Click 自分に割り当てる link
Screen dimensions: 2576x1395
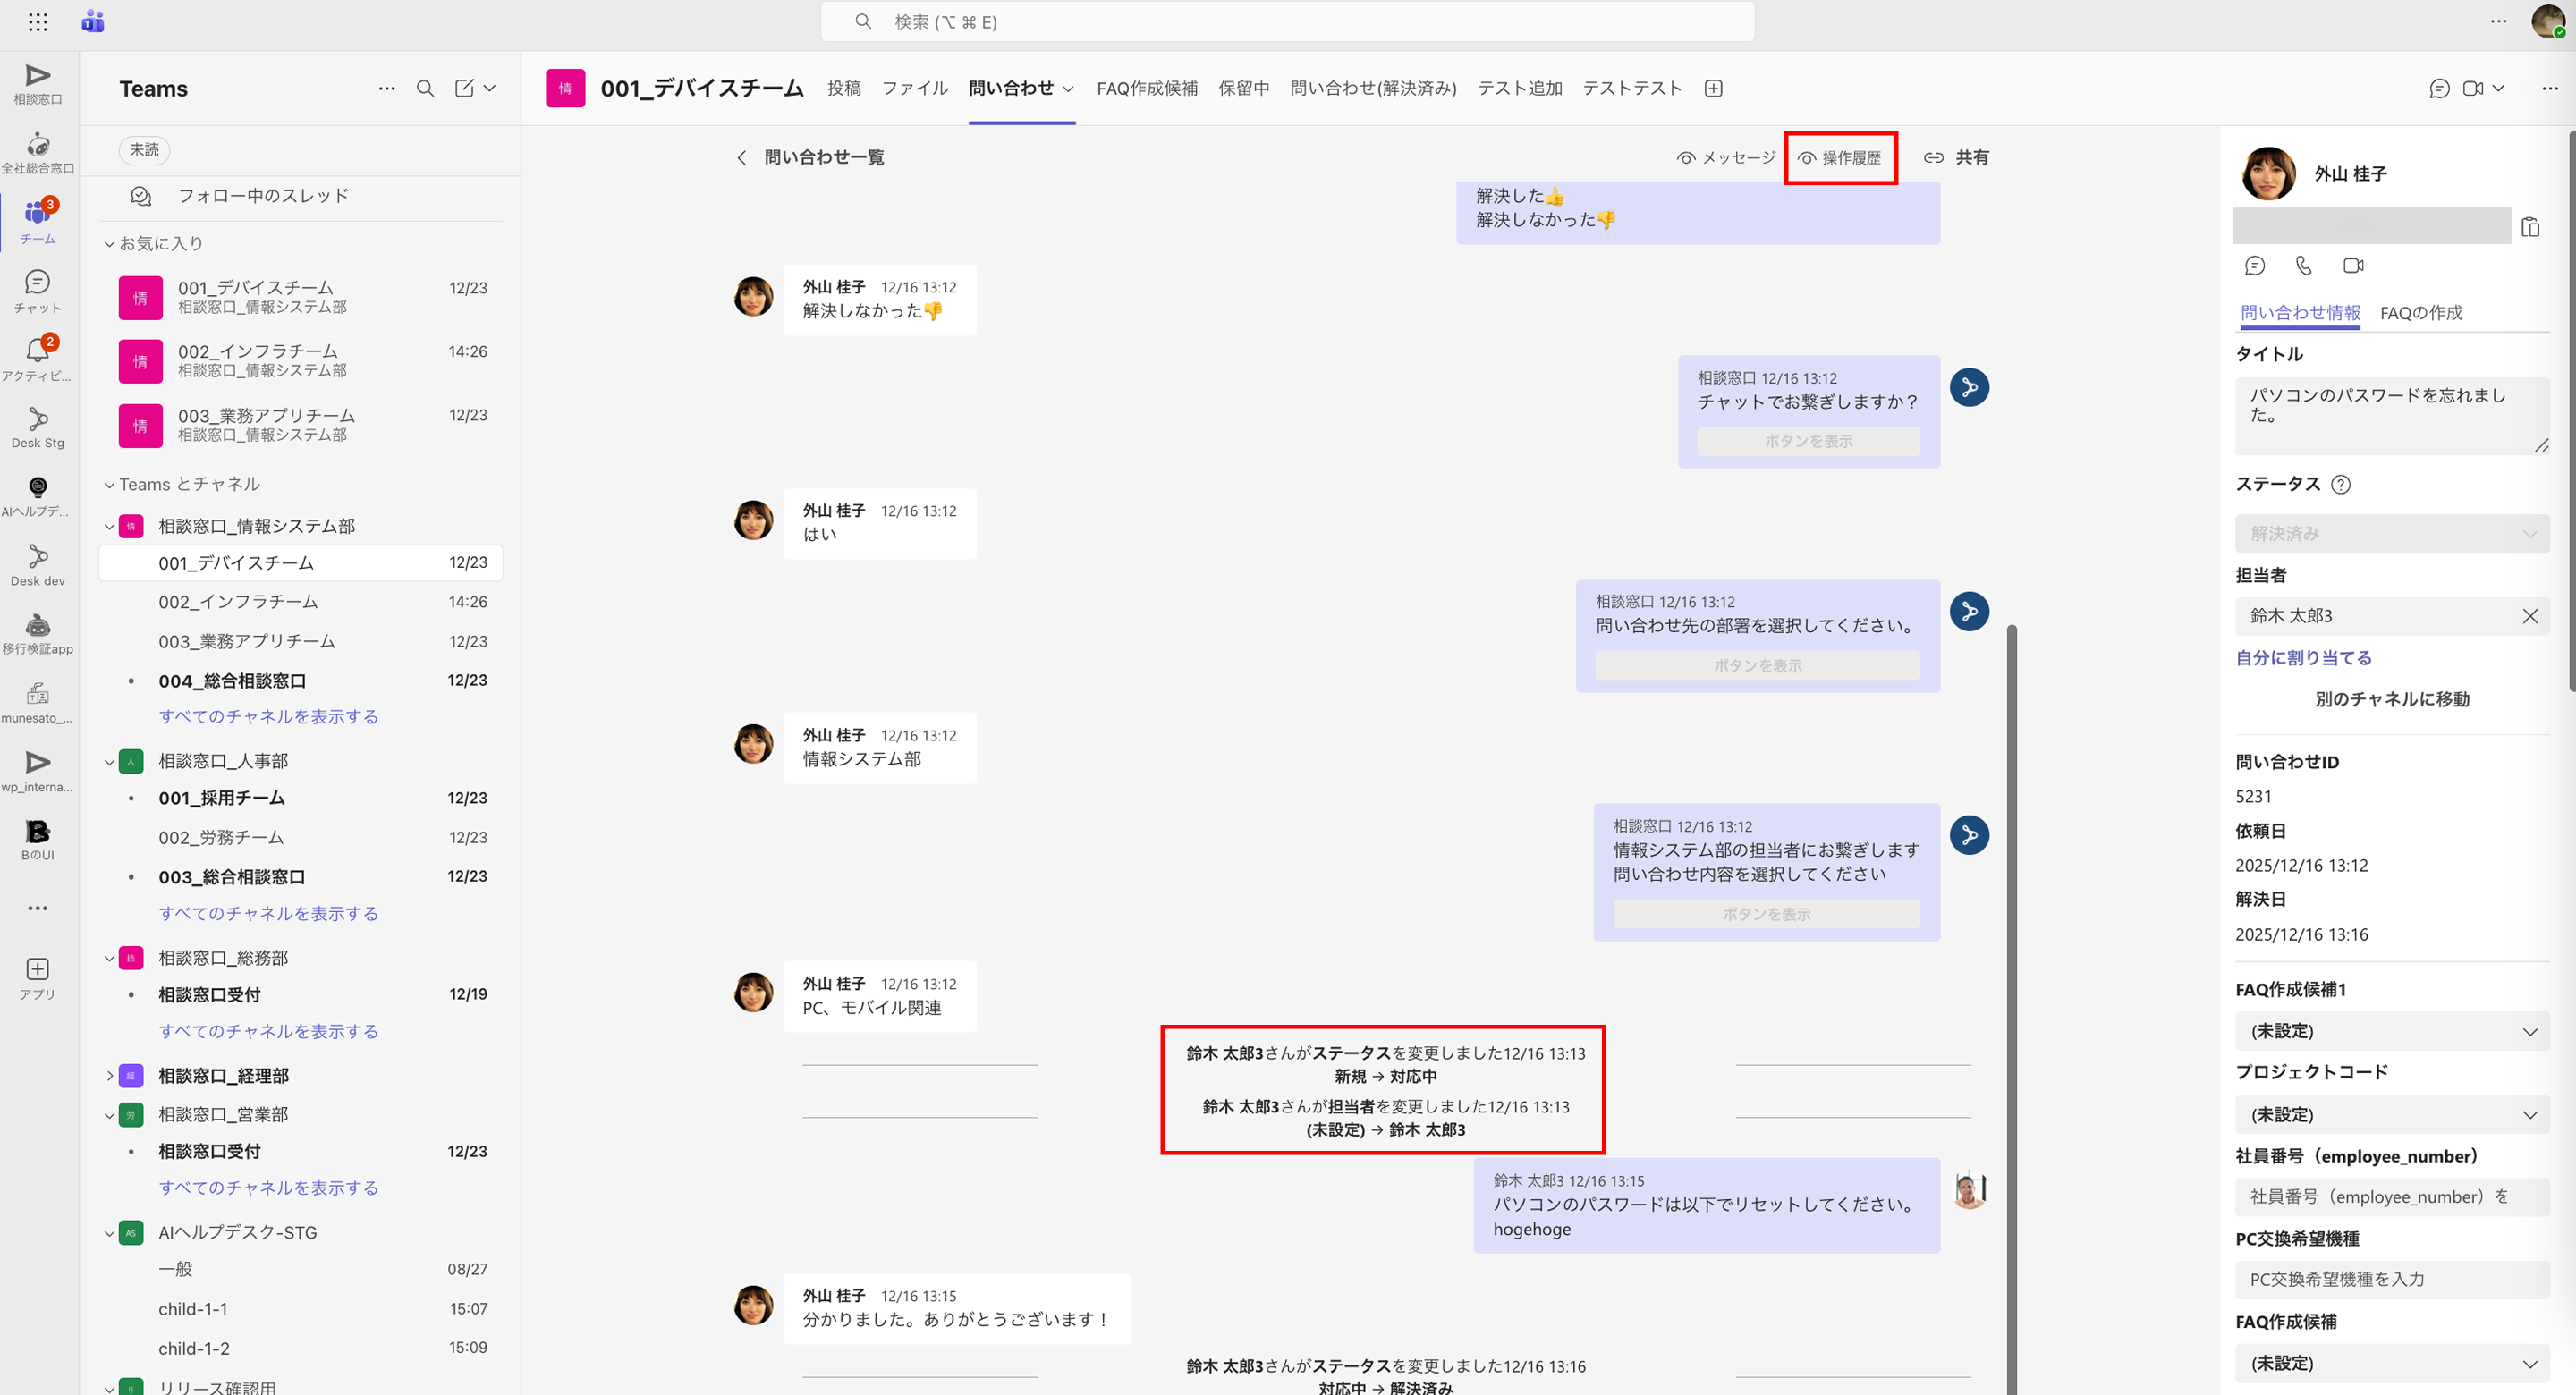(2303, 658)
